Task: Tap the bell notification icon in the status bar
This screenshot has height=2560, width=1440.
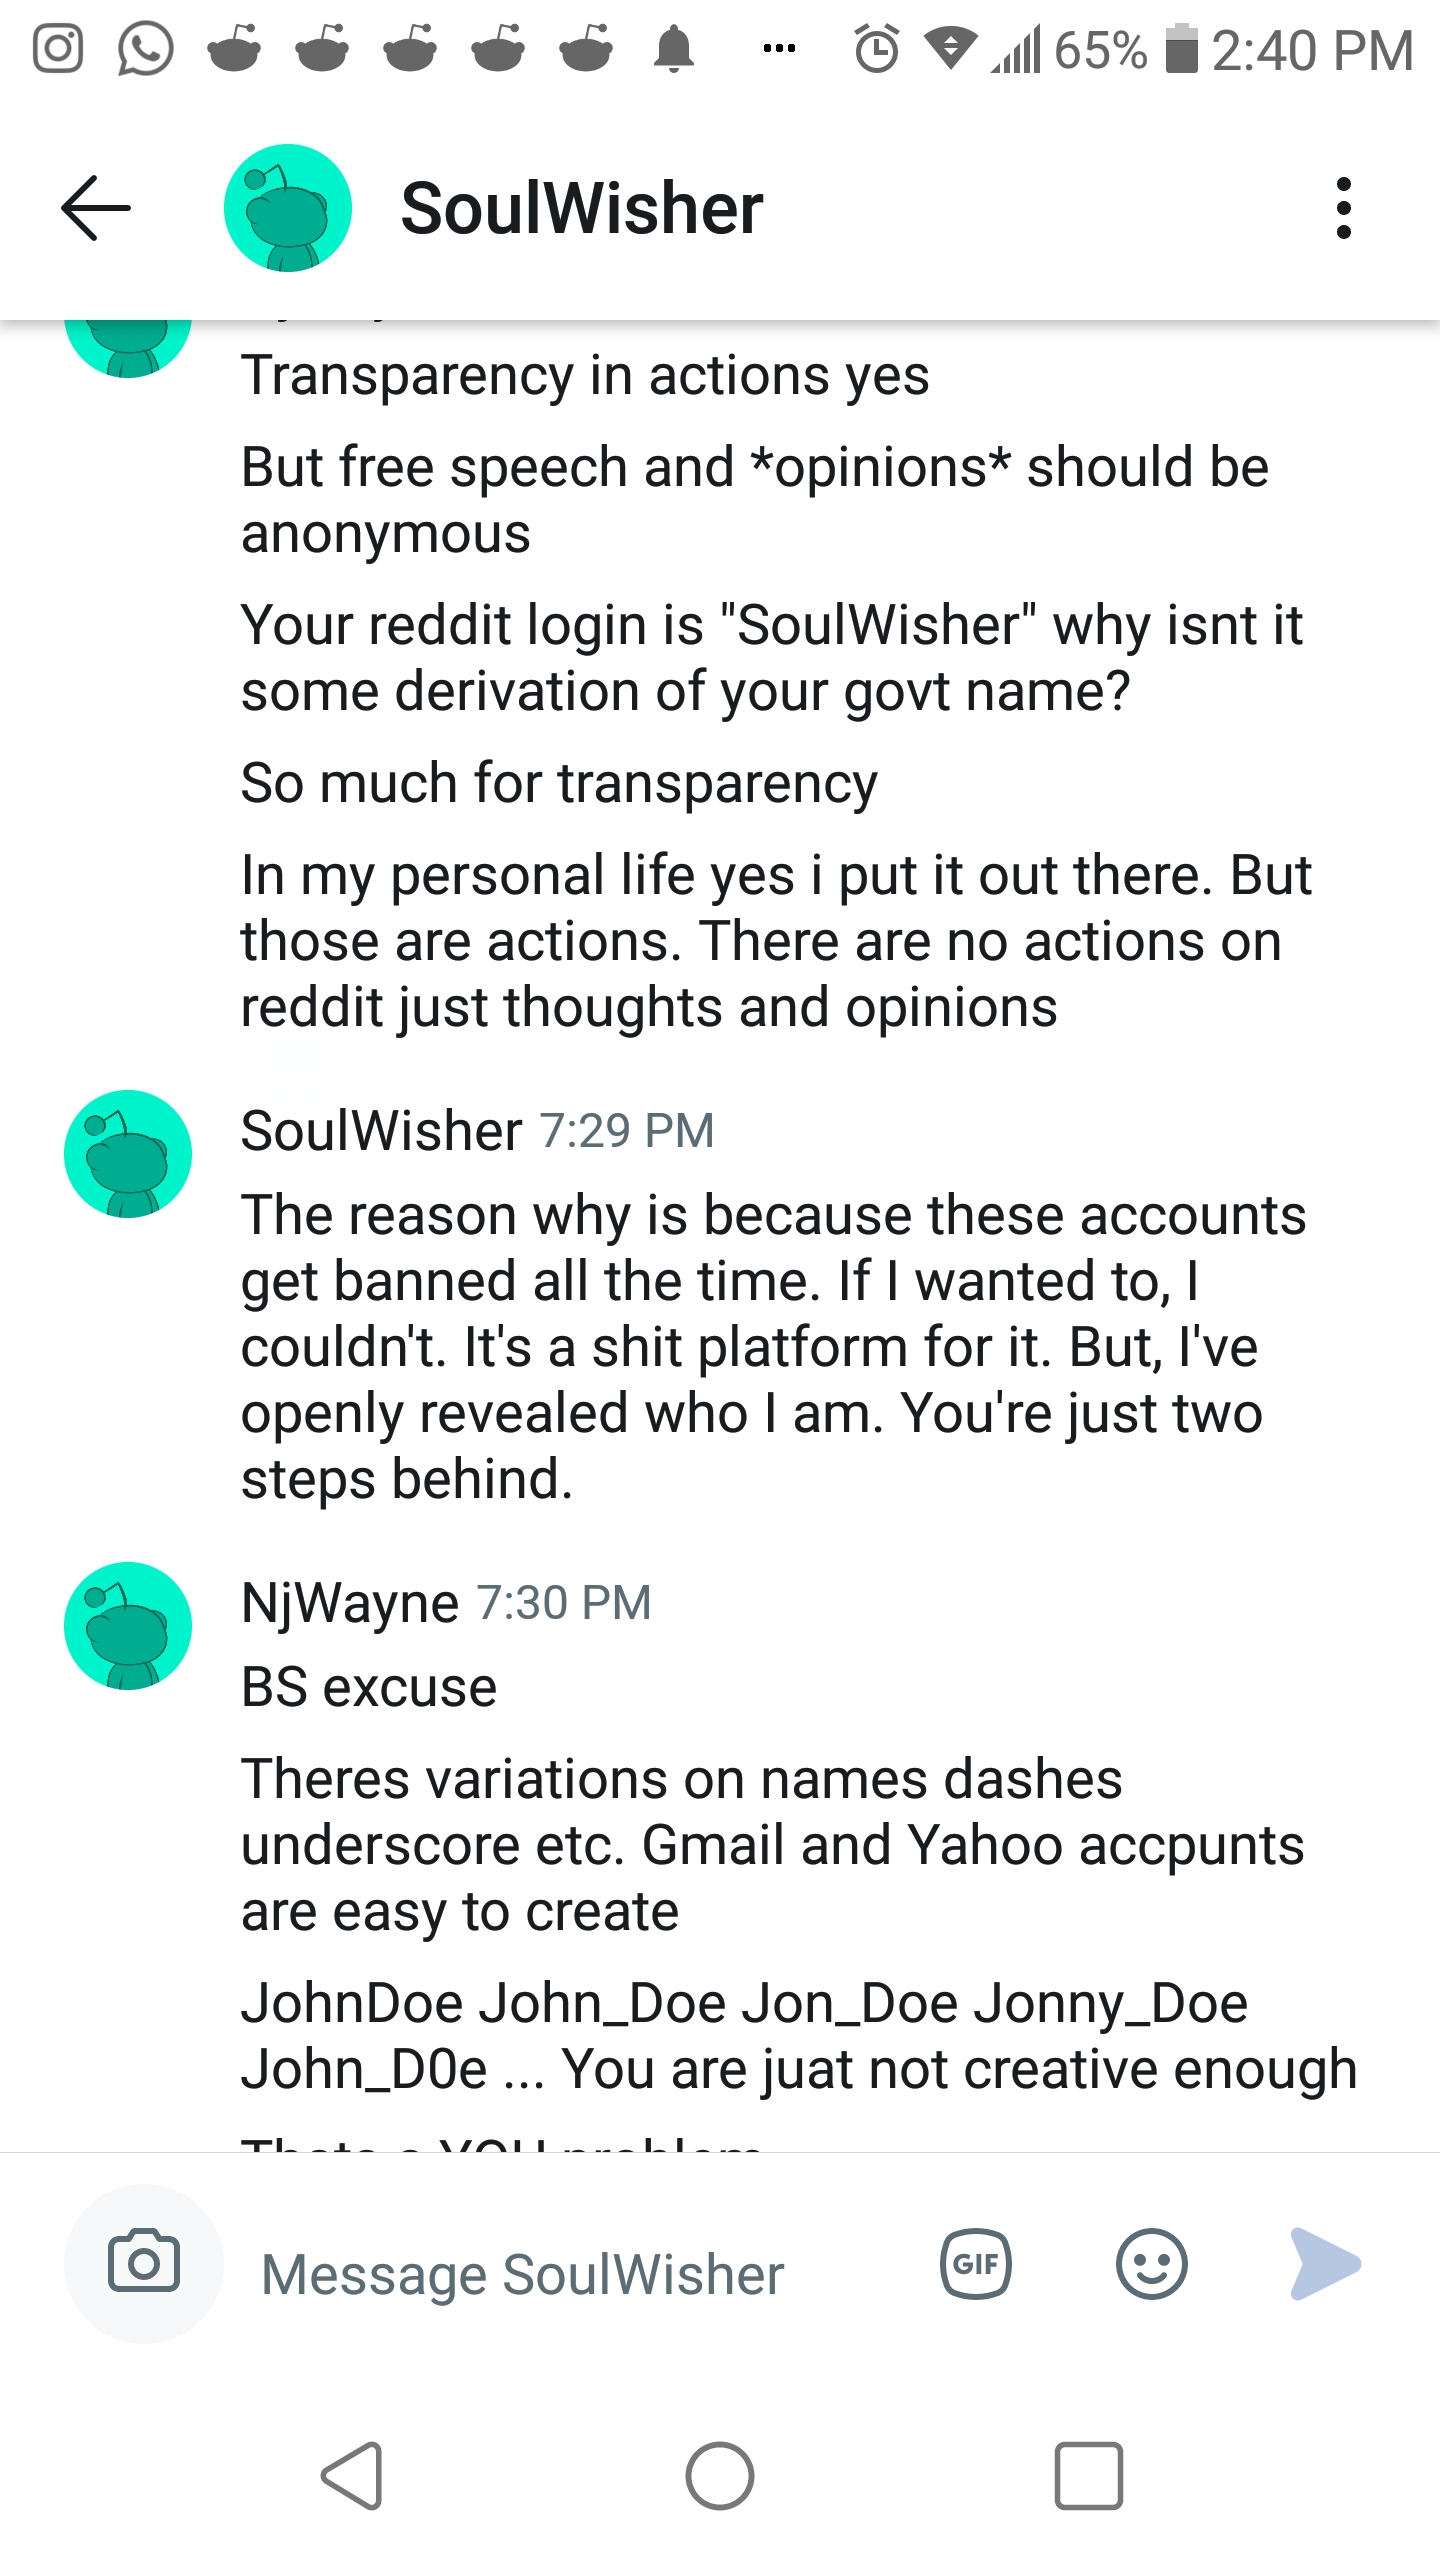Action: pyautogui.click(x=674, y=49)
